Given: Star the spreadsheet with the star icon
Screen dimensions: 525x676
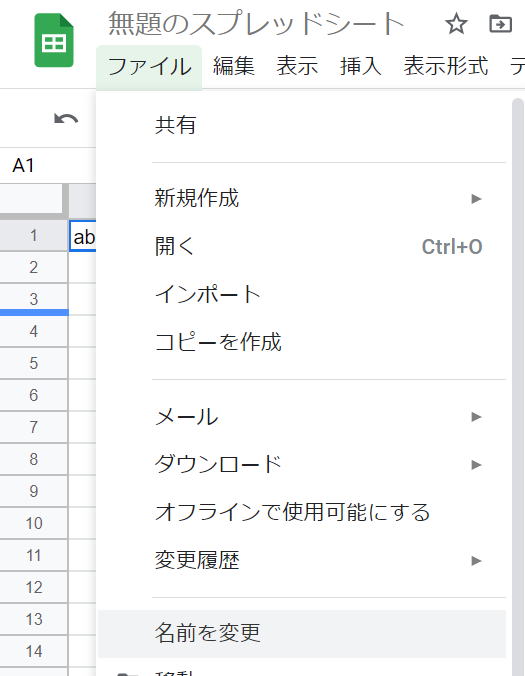Looking at the screenshot, I should (456, 23).
